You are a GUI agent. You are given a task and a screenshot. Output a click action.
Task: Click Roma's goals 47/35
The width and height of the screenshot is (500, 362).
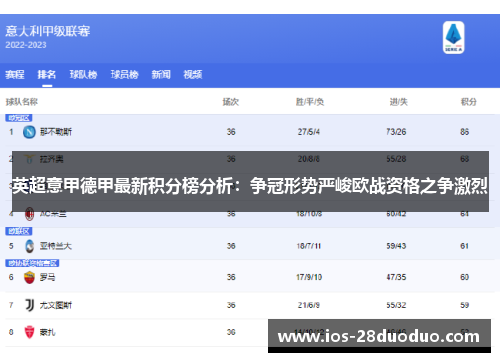[396, 277]
